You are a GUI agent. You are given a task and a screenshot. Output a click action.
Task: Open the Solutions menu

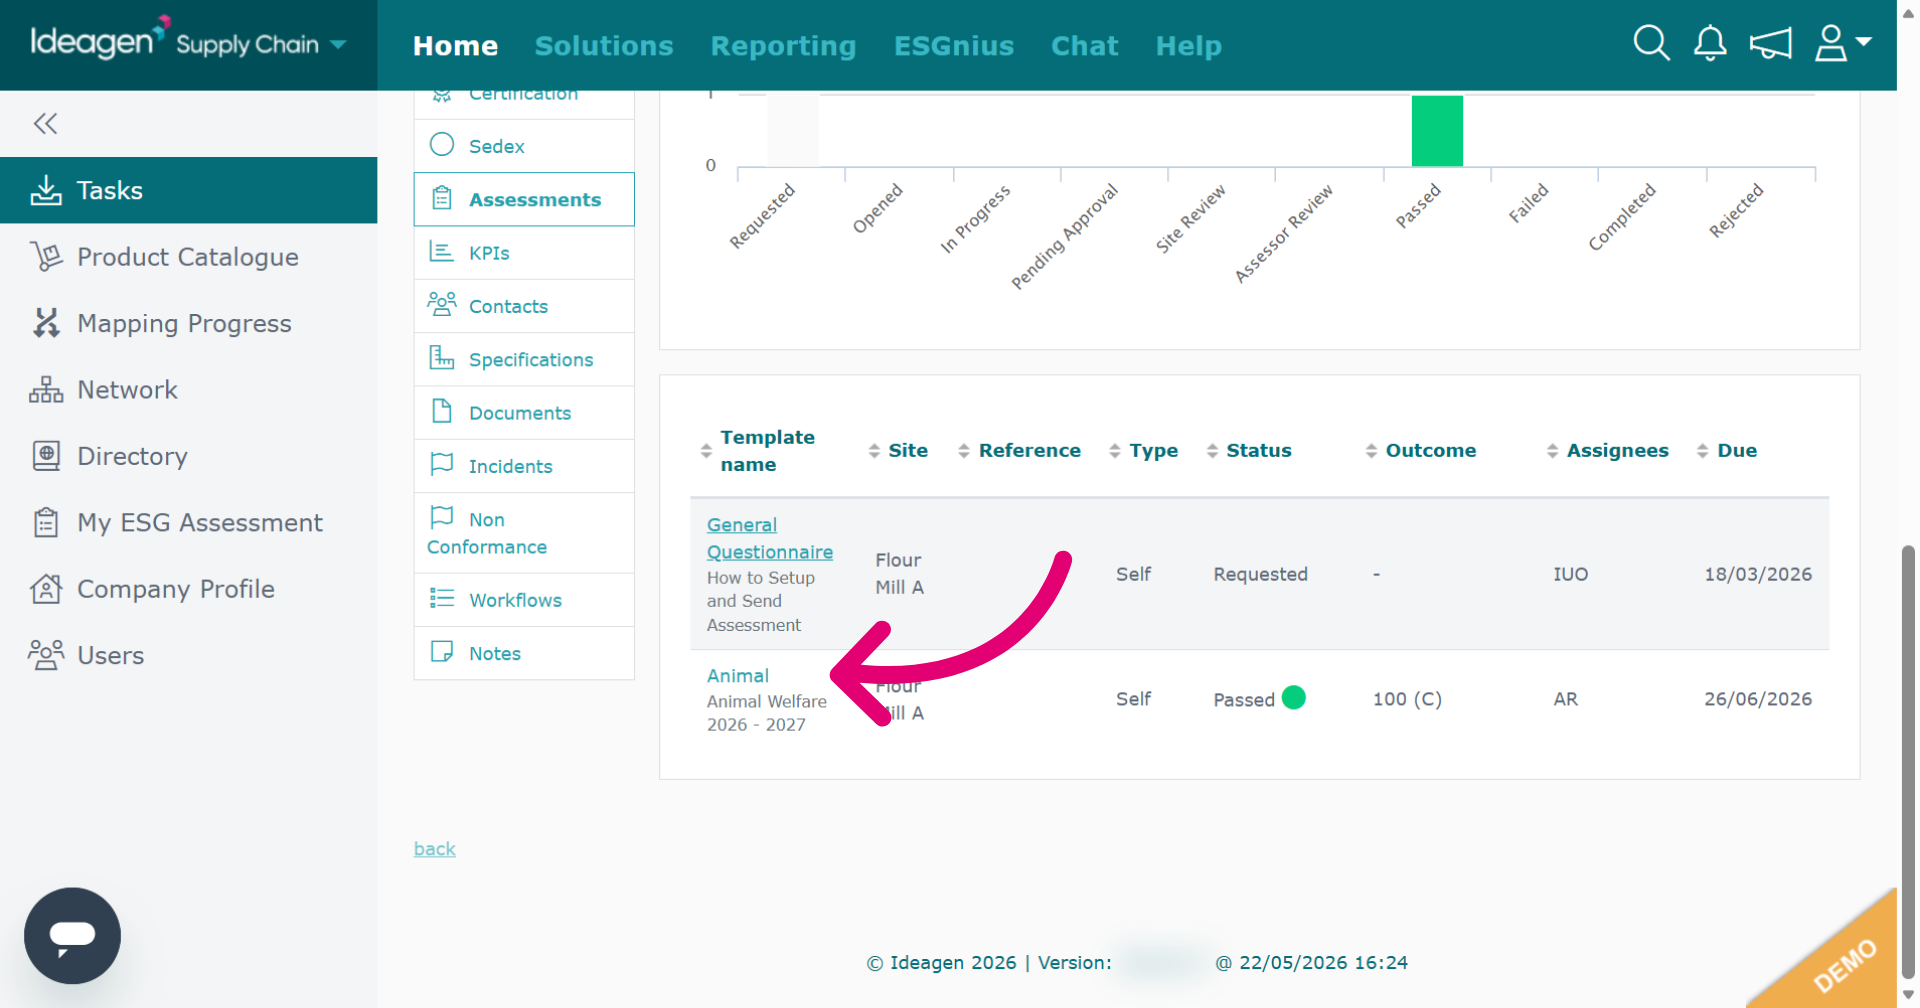point(604,46)
